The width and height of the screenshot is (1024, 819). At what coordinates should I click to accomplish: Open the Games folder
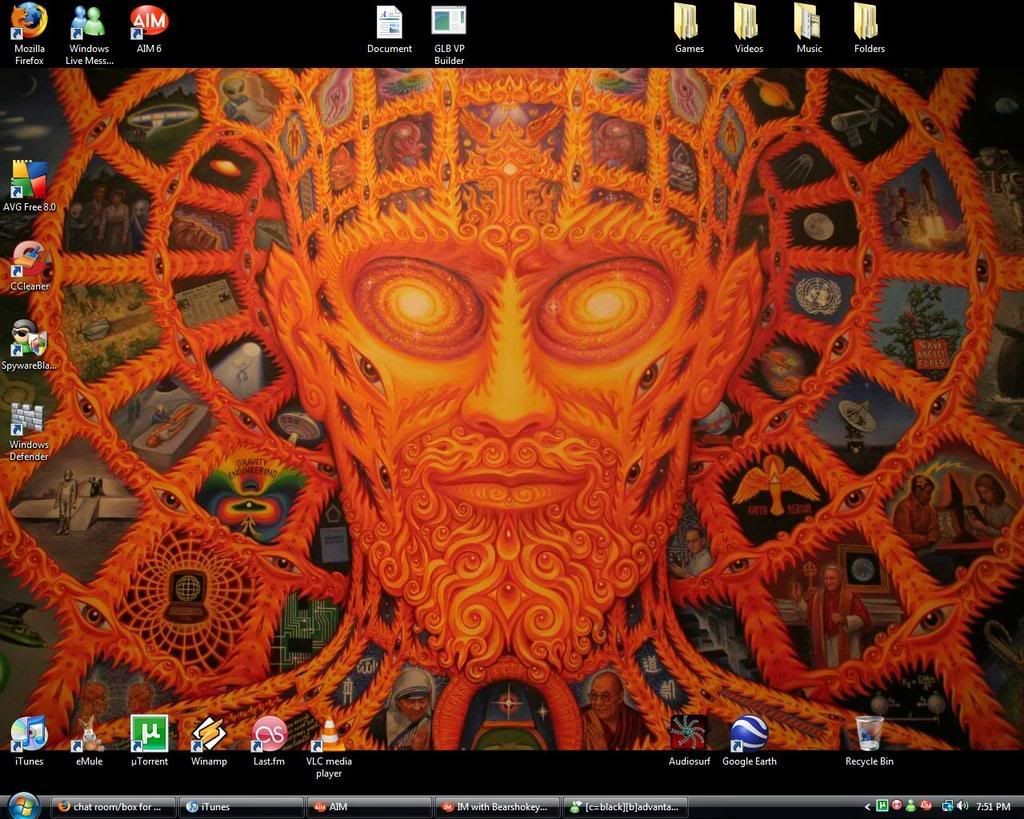(x=689, y=29)
